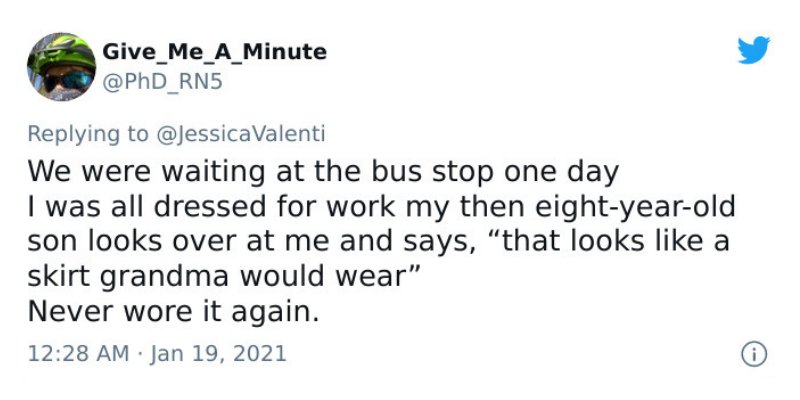Viewport: 800px width, 400px height.
Task: Click the Give_Me_A_Minute display name
Action: 214,52
